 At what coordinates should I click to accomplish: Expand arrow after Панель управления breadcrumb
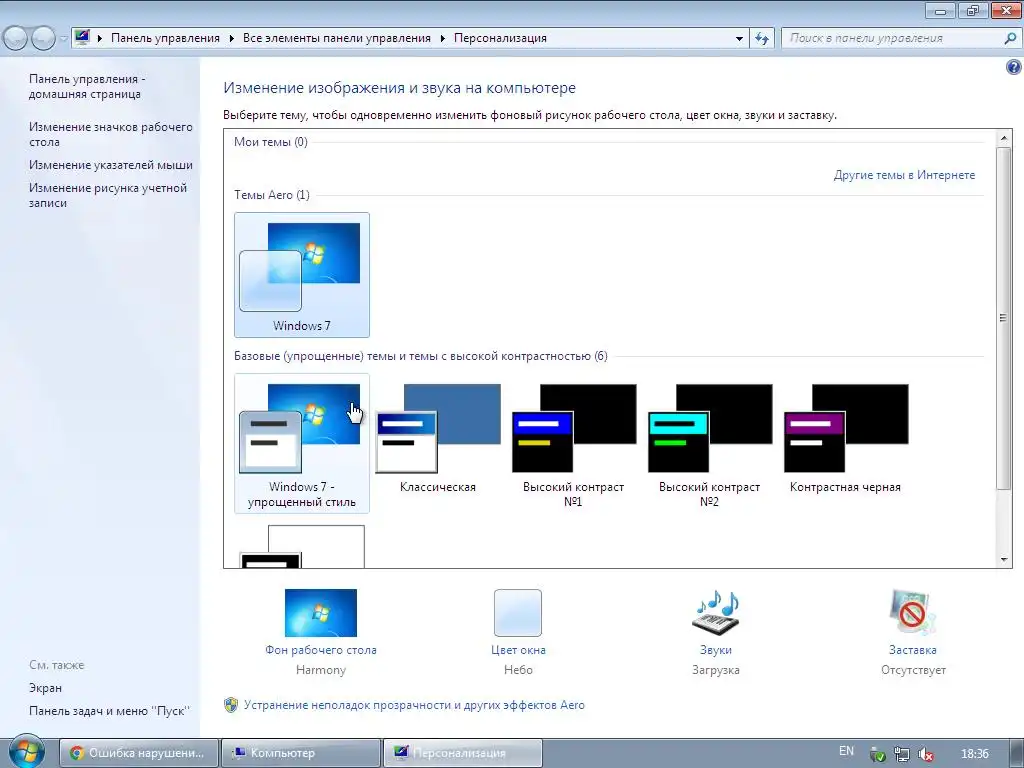(x=231, y=39)
